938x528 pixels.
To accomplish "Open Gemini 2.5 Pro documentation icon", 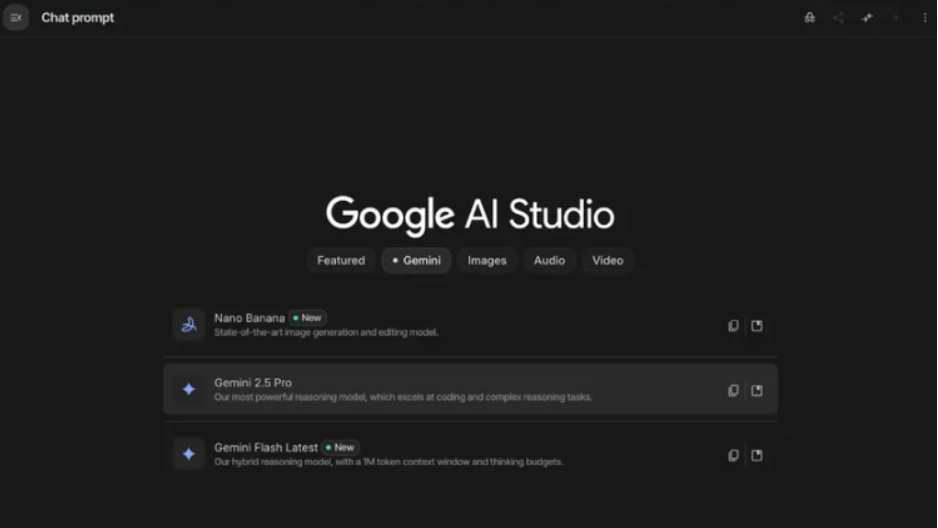I will tap(757, 390).
